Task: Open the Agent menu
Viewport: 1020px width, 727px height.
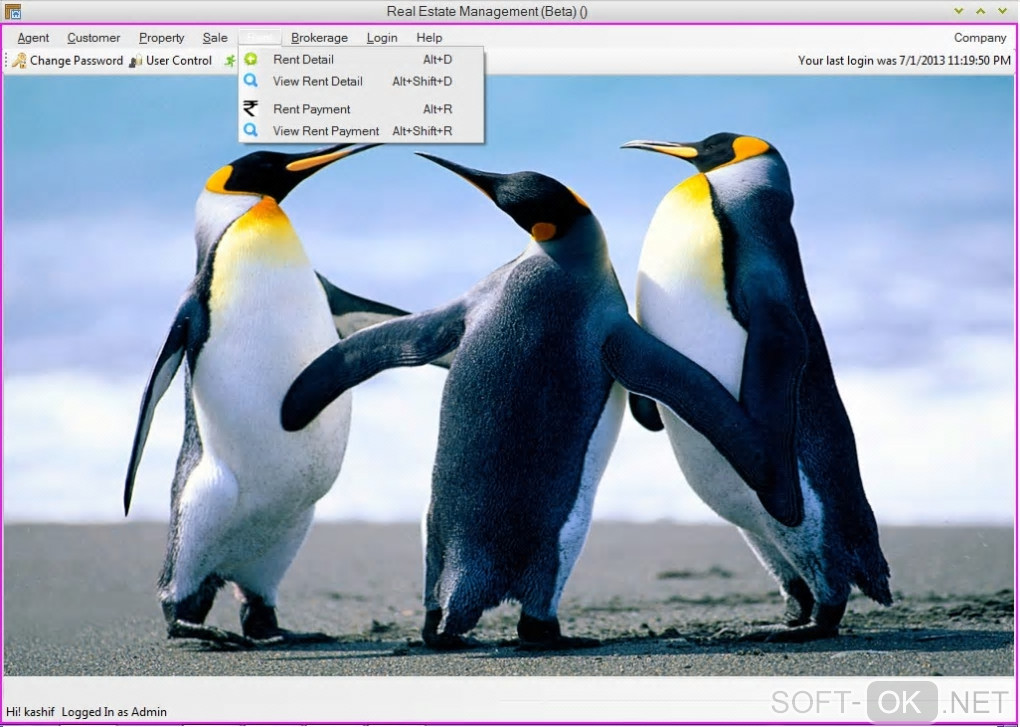Action: pyautogui.click(x=33, y=38)
